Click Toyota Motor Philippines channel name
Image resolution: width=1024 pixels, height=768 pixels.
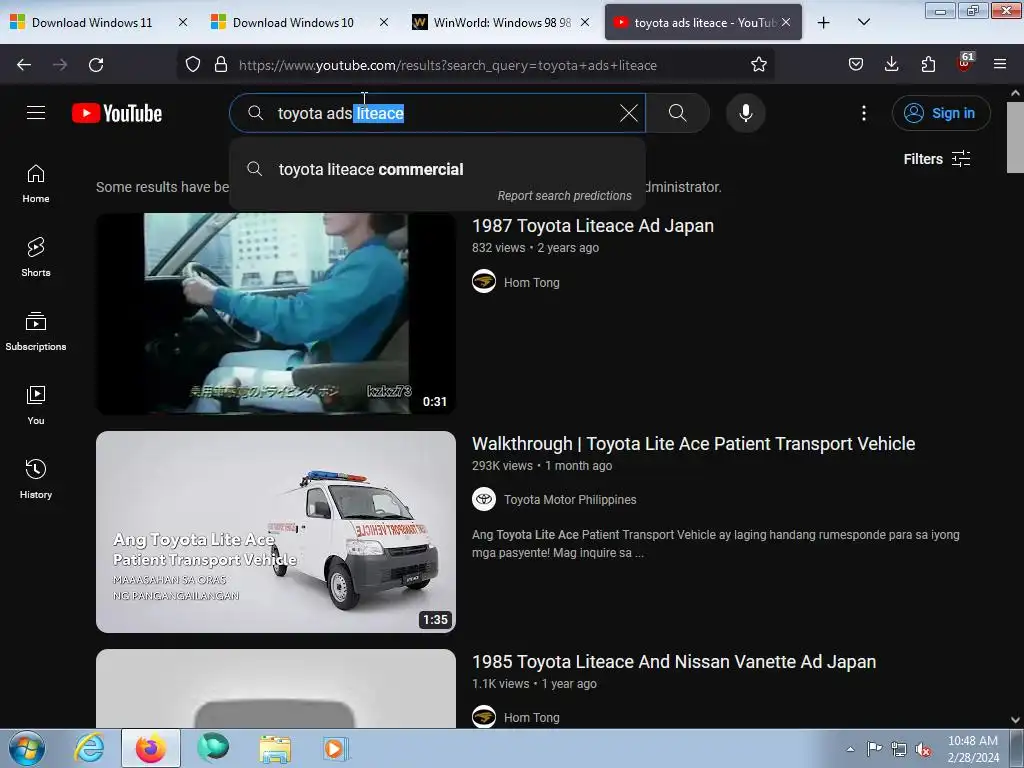(x=569, y=500)
